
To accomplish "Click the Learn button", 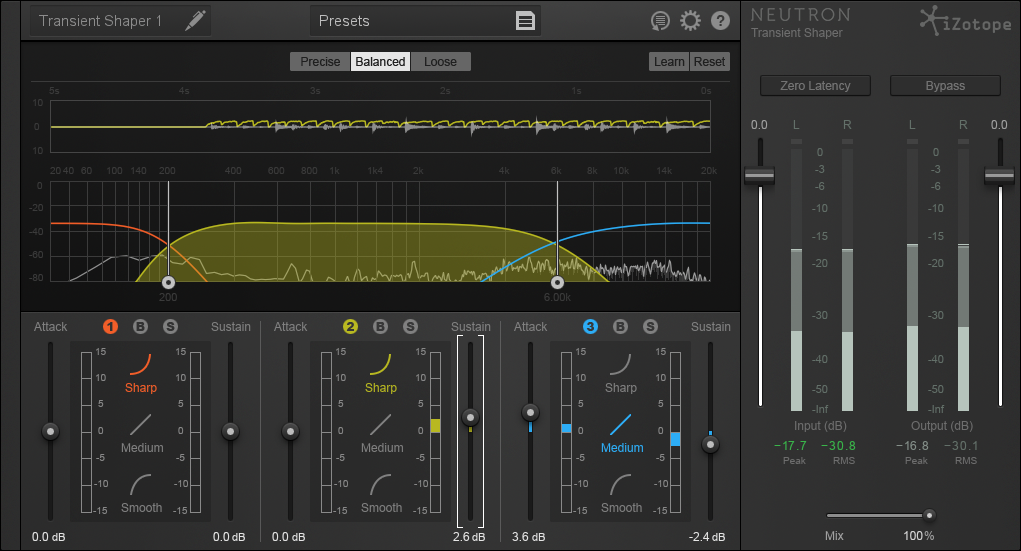I will (669, 61).
